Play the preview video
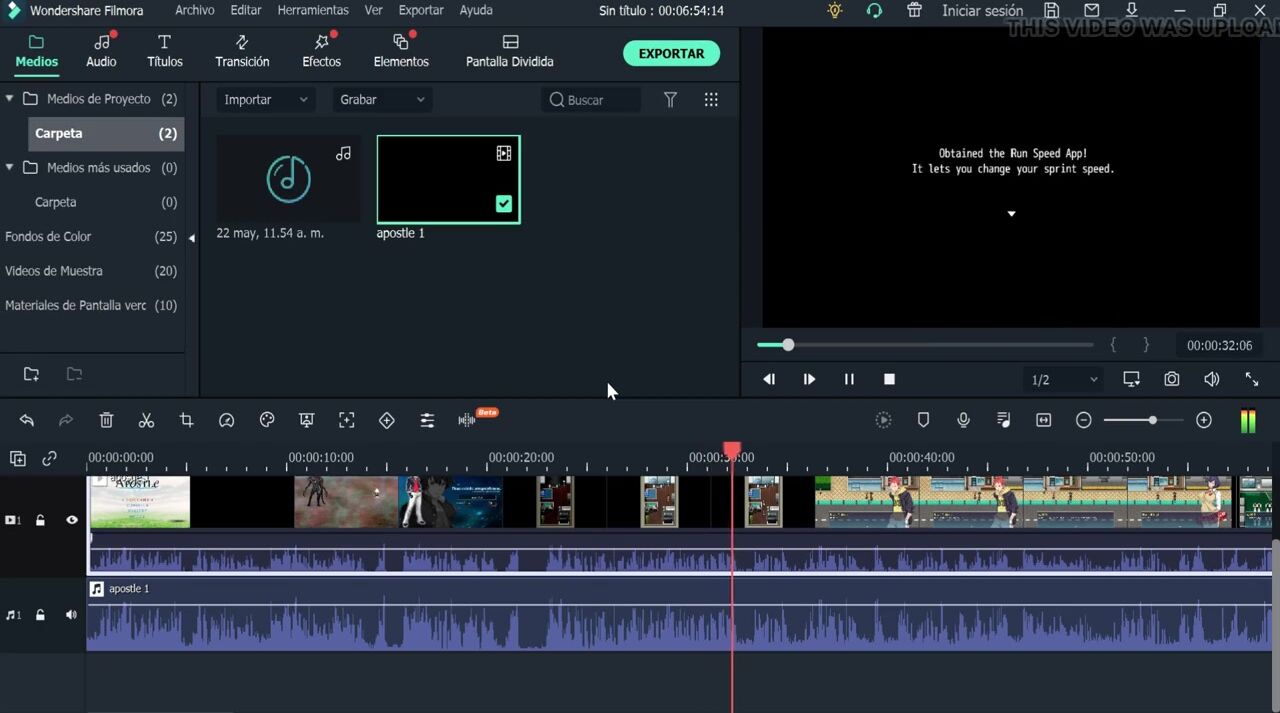Image resolution: width=1280 pixels, height=713 pixels. coord(809,379)
